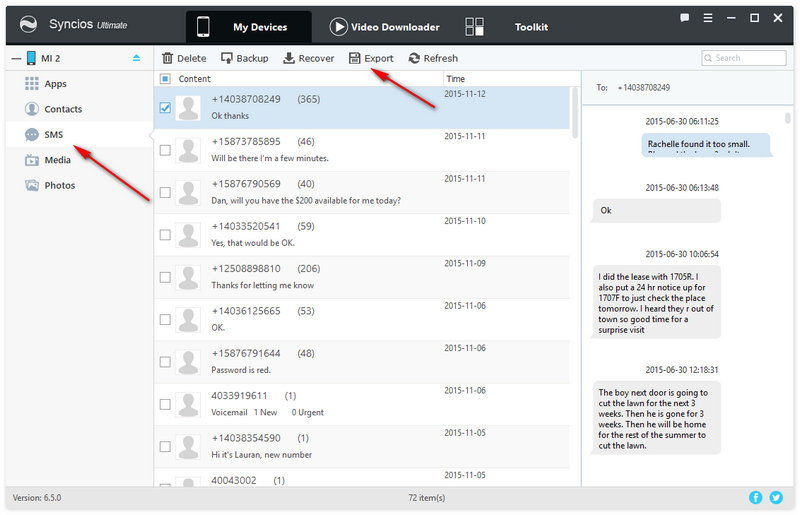Open the Video Downloader tab

coord(385,27)
